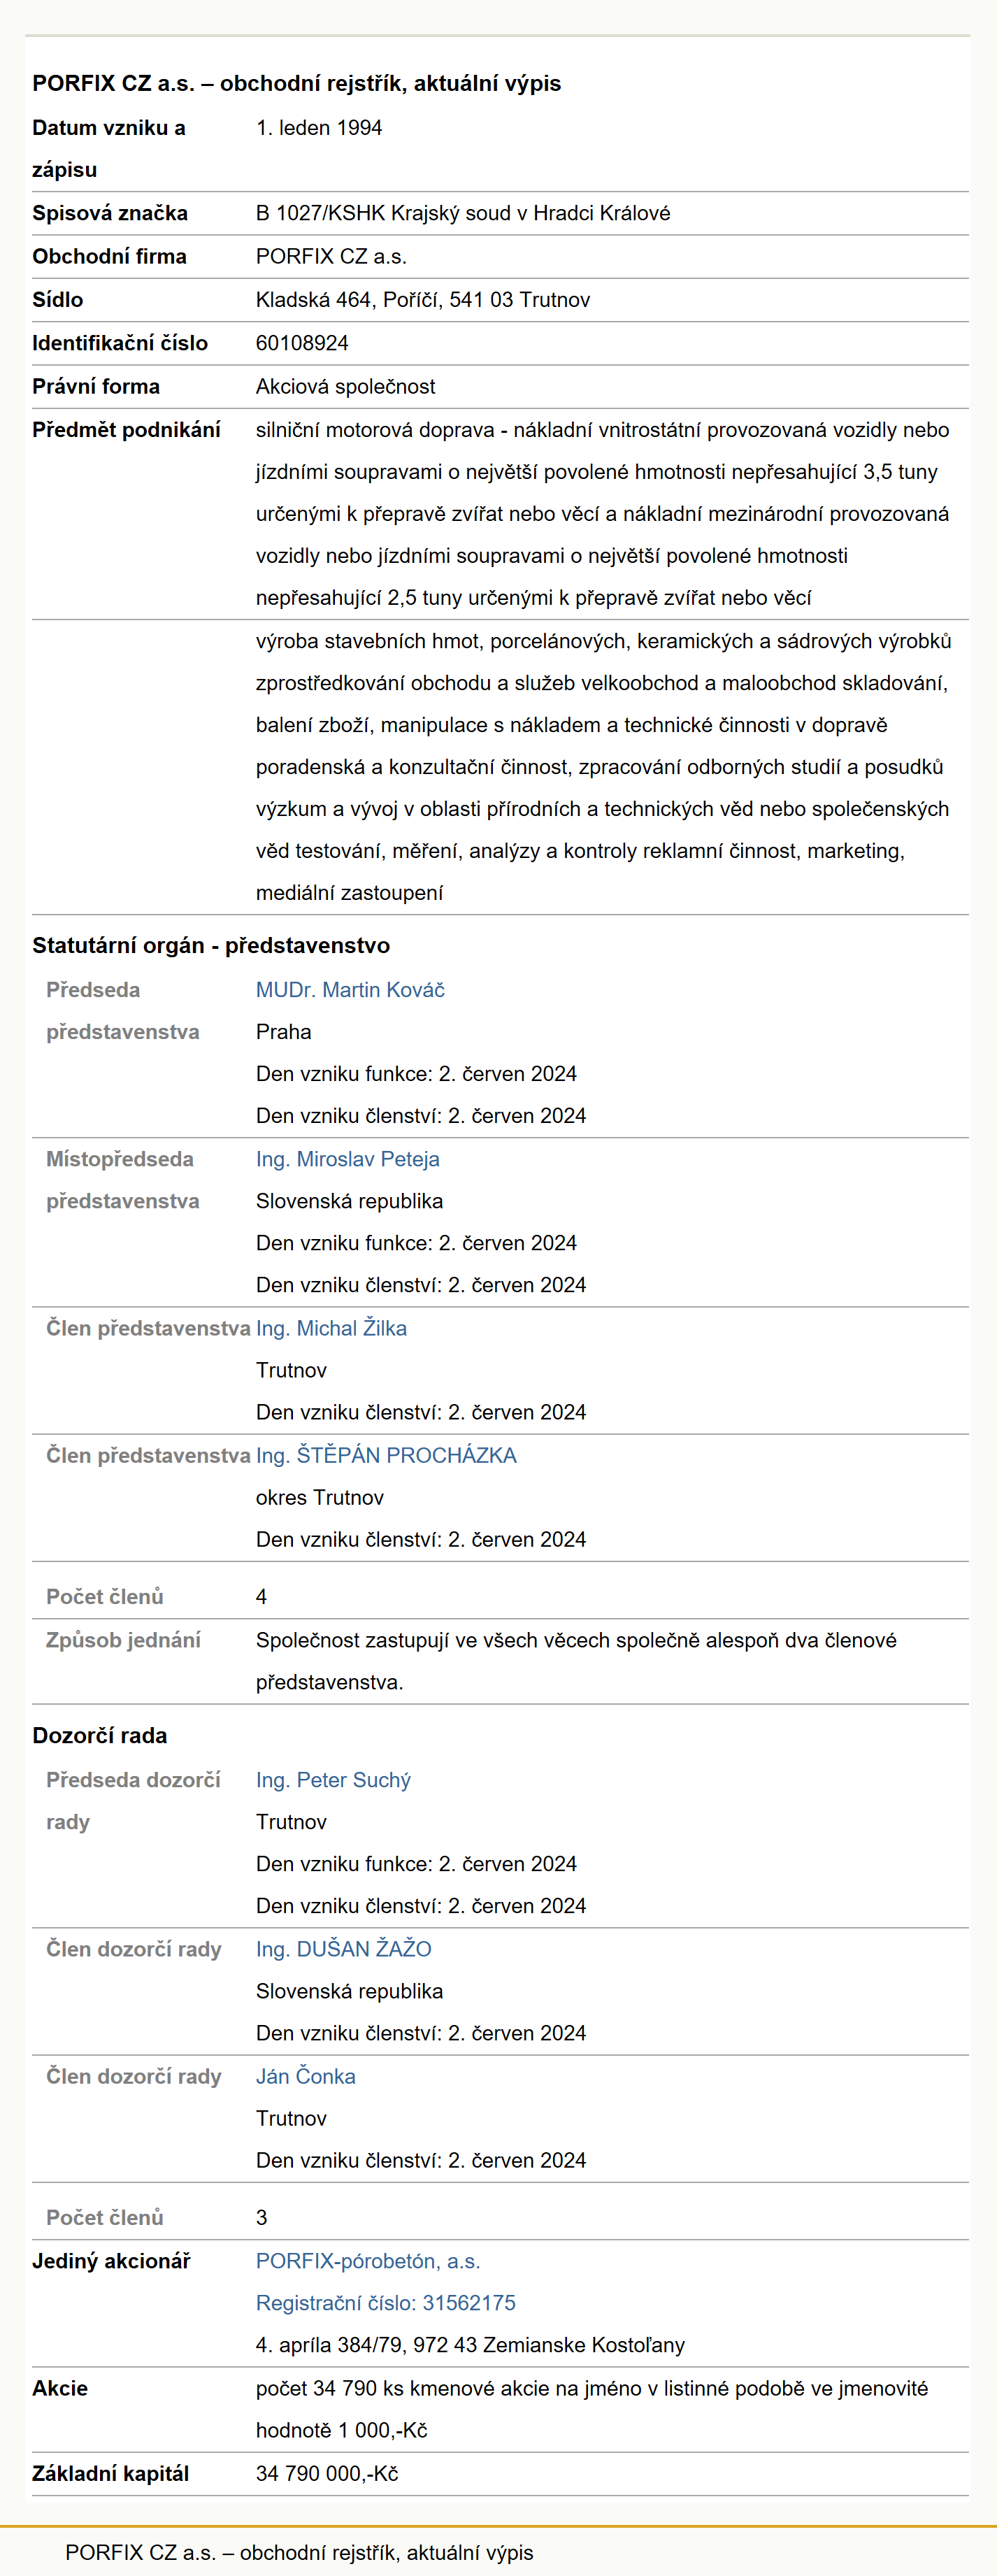Open the Ing. ŠTĚPÁN PROCHÁZKA link
This screenshot has height=2576, width=997.
[386, 1455]
